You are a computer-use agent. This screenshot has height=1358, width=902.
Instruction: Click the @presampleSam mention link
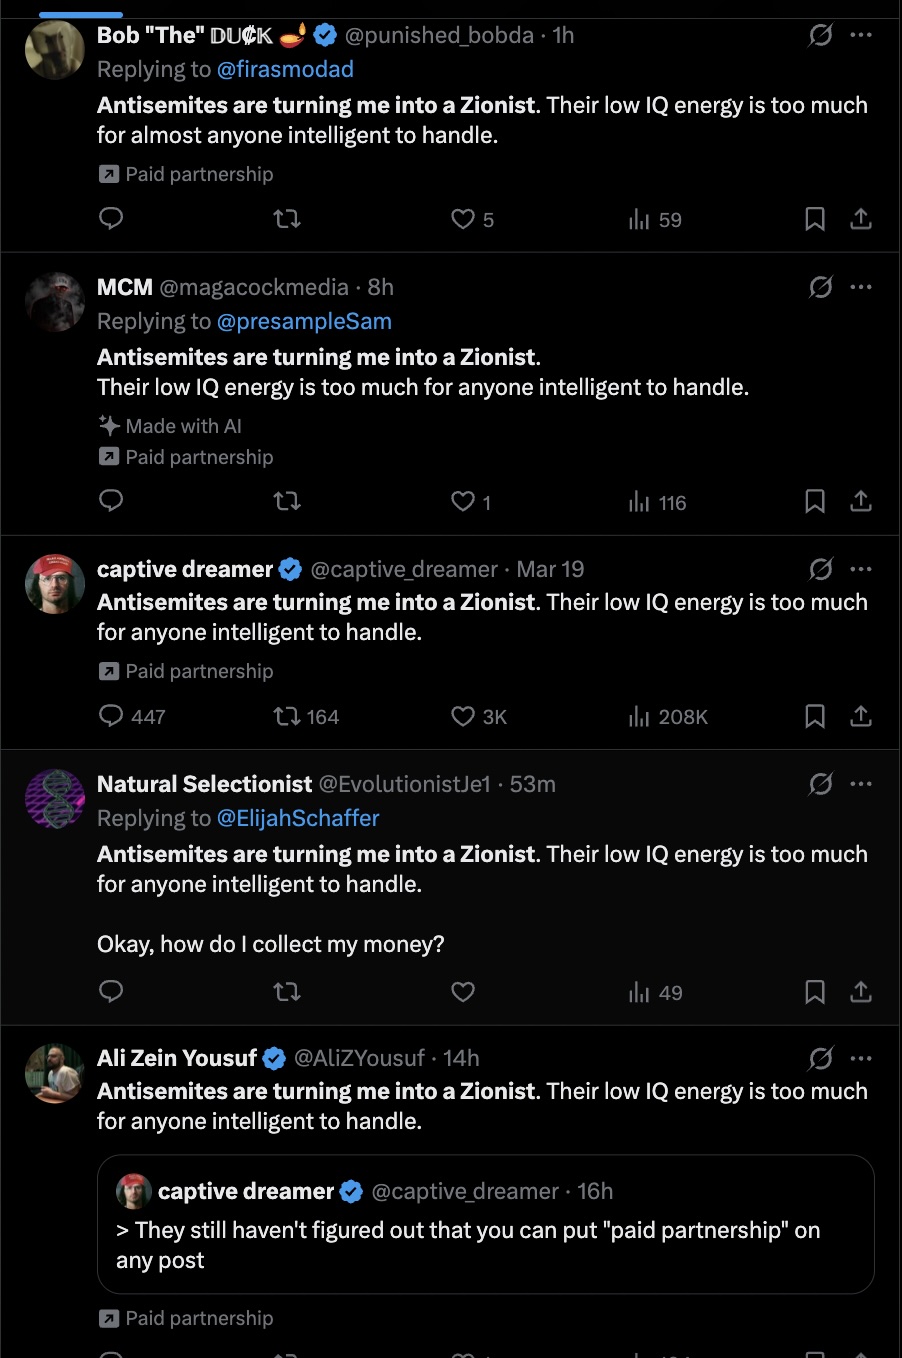[304, 321]
